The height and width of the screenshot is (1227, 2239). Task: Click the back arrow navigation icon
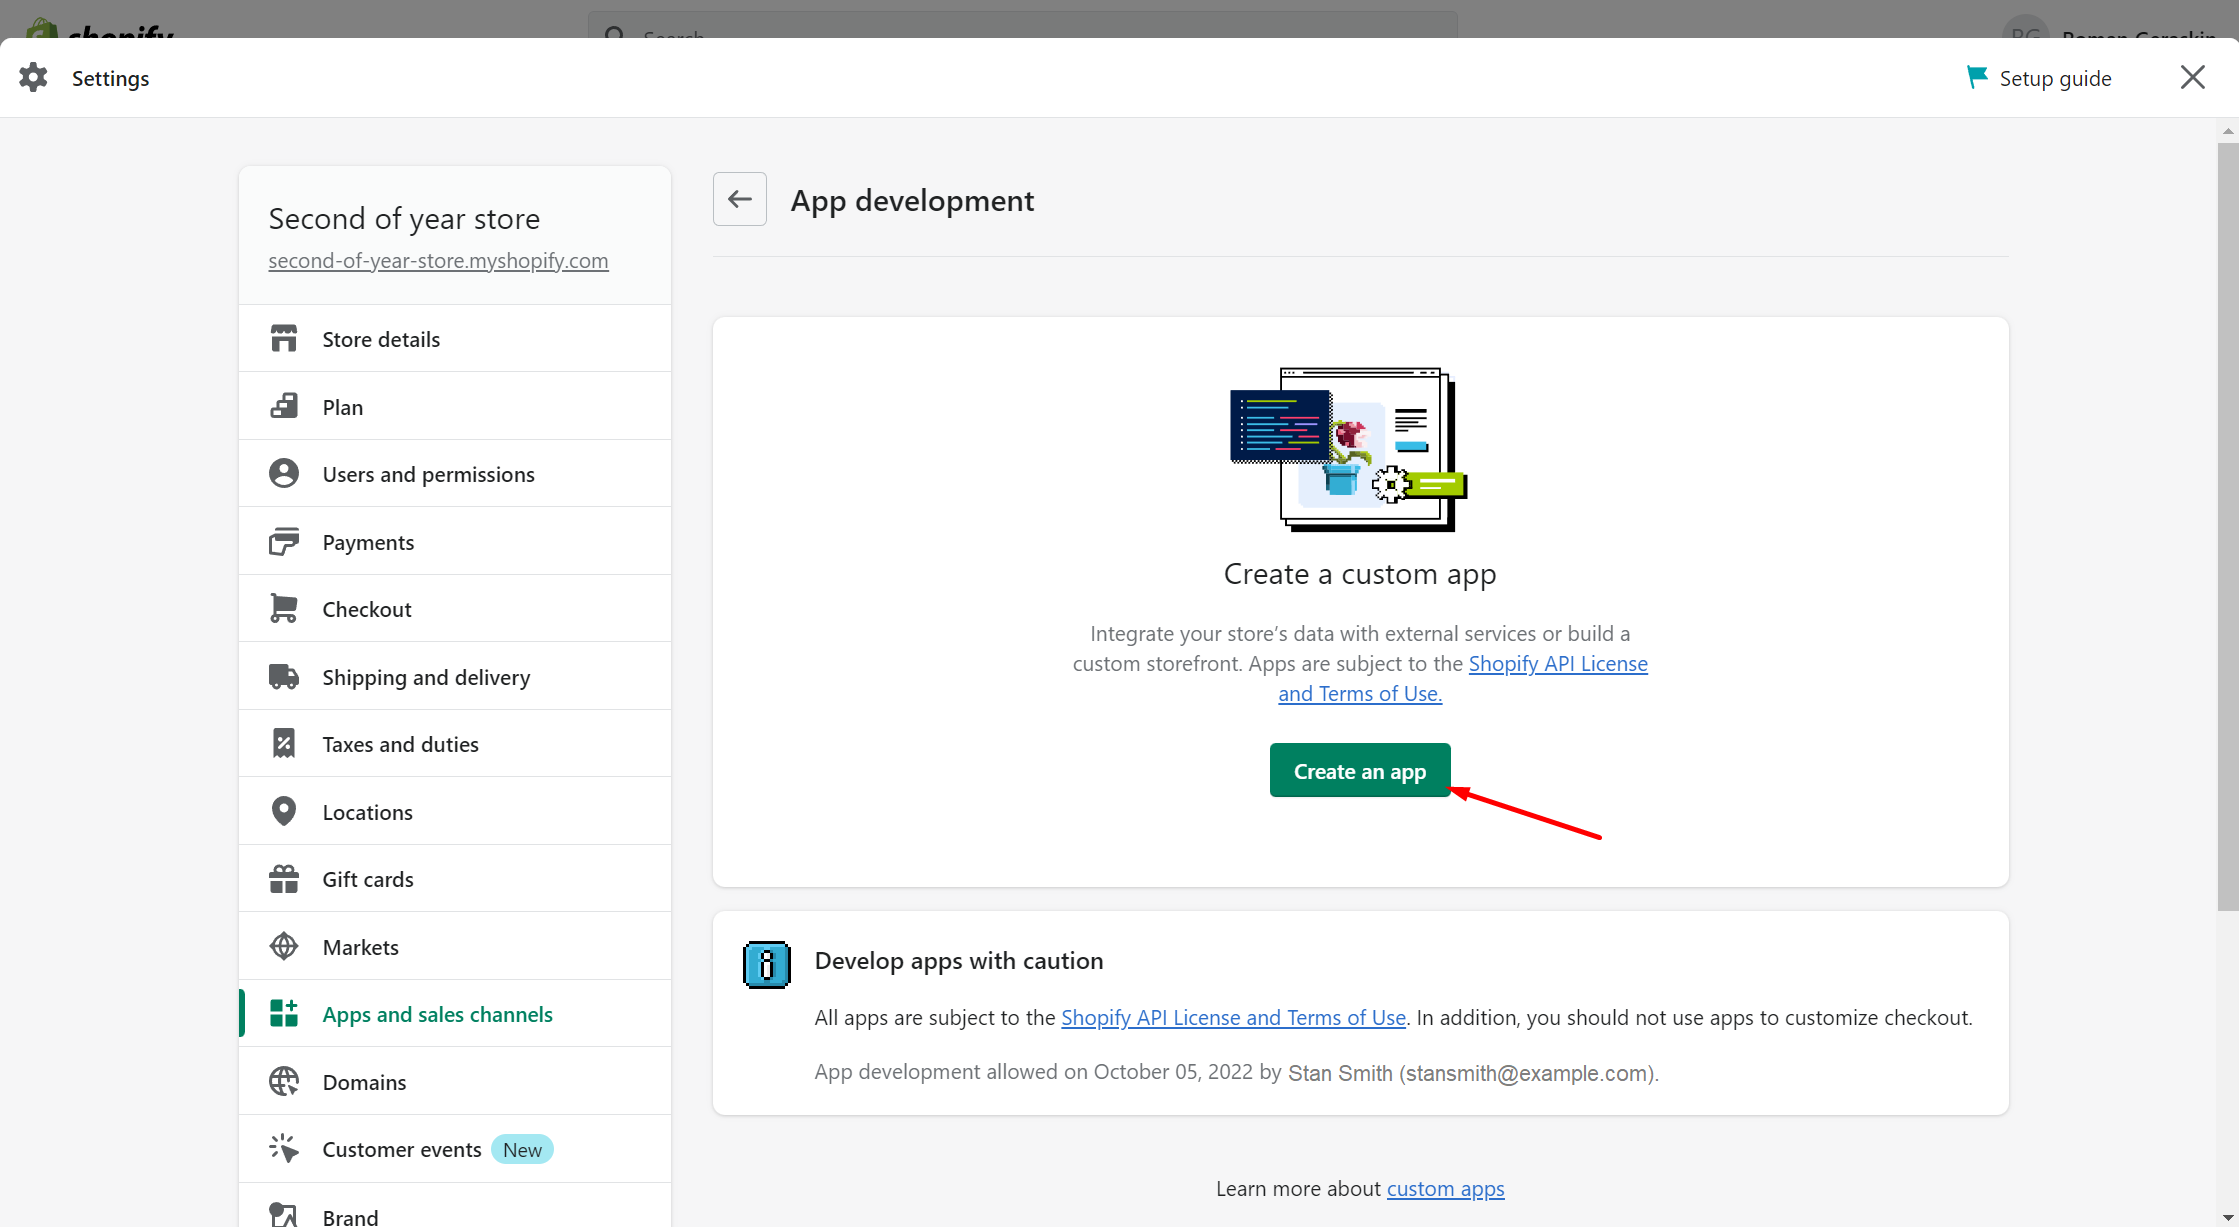[742, 199]
